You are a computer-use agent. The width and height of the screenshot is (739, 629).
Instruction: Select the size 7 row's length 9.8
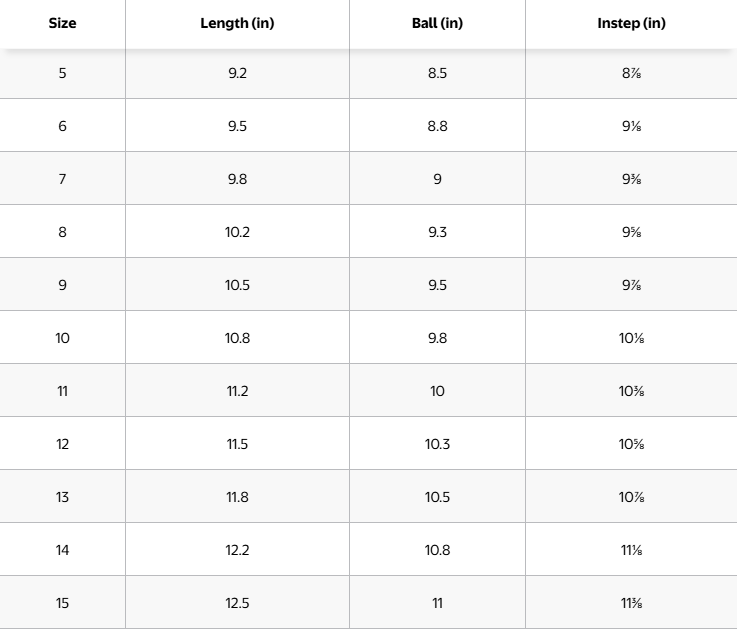(x=237, y=179)
